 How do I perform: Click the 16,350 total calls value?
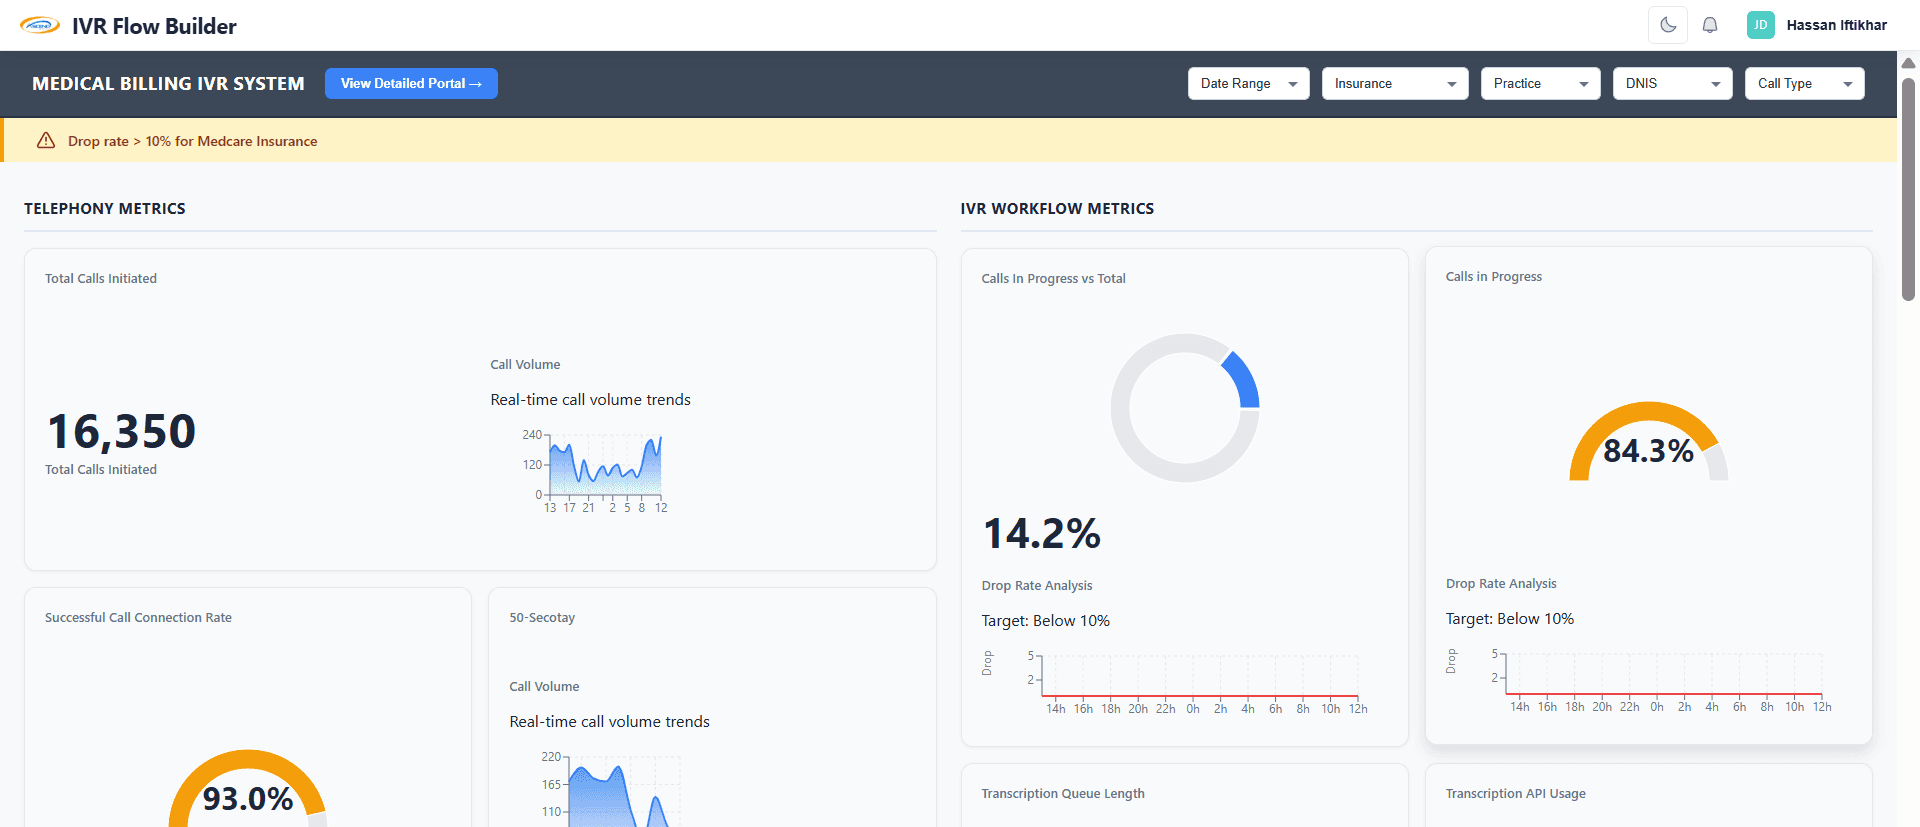coord(121,432)
